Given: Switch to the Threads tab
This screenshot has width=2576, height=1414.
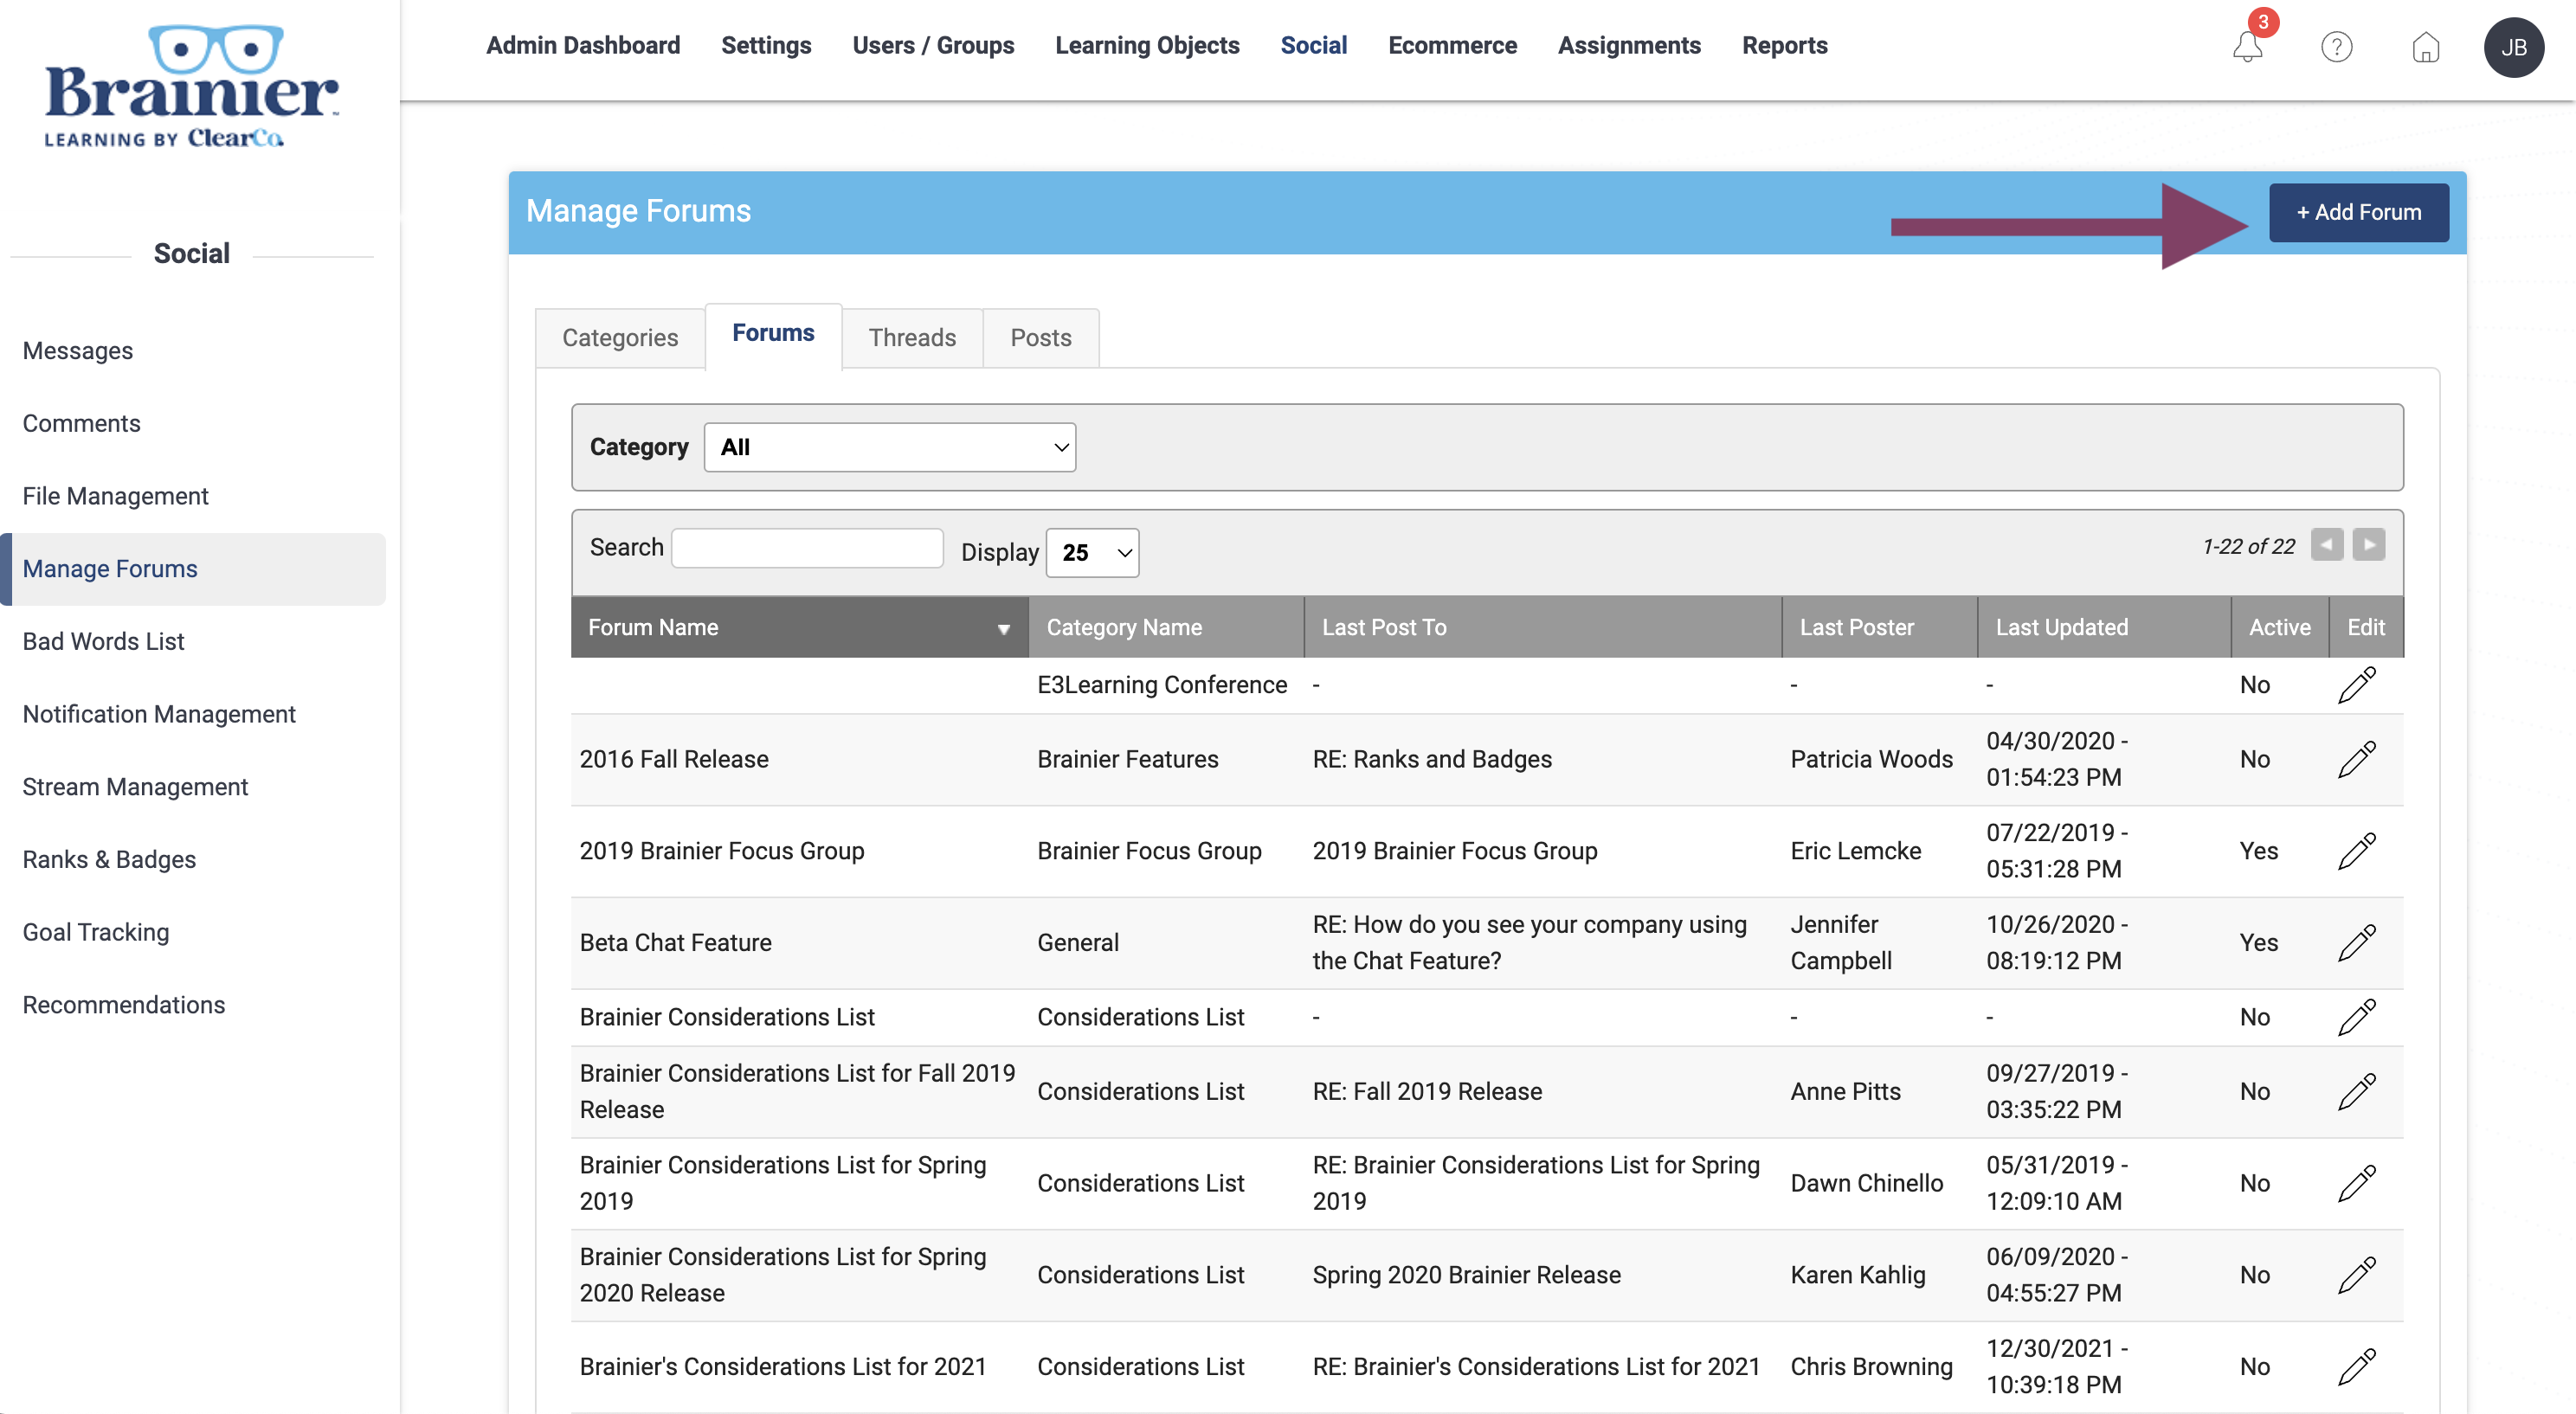Looking at the screenshot, I should click(912, 338).
